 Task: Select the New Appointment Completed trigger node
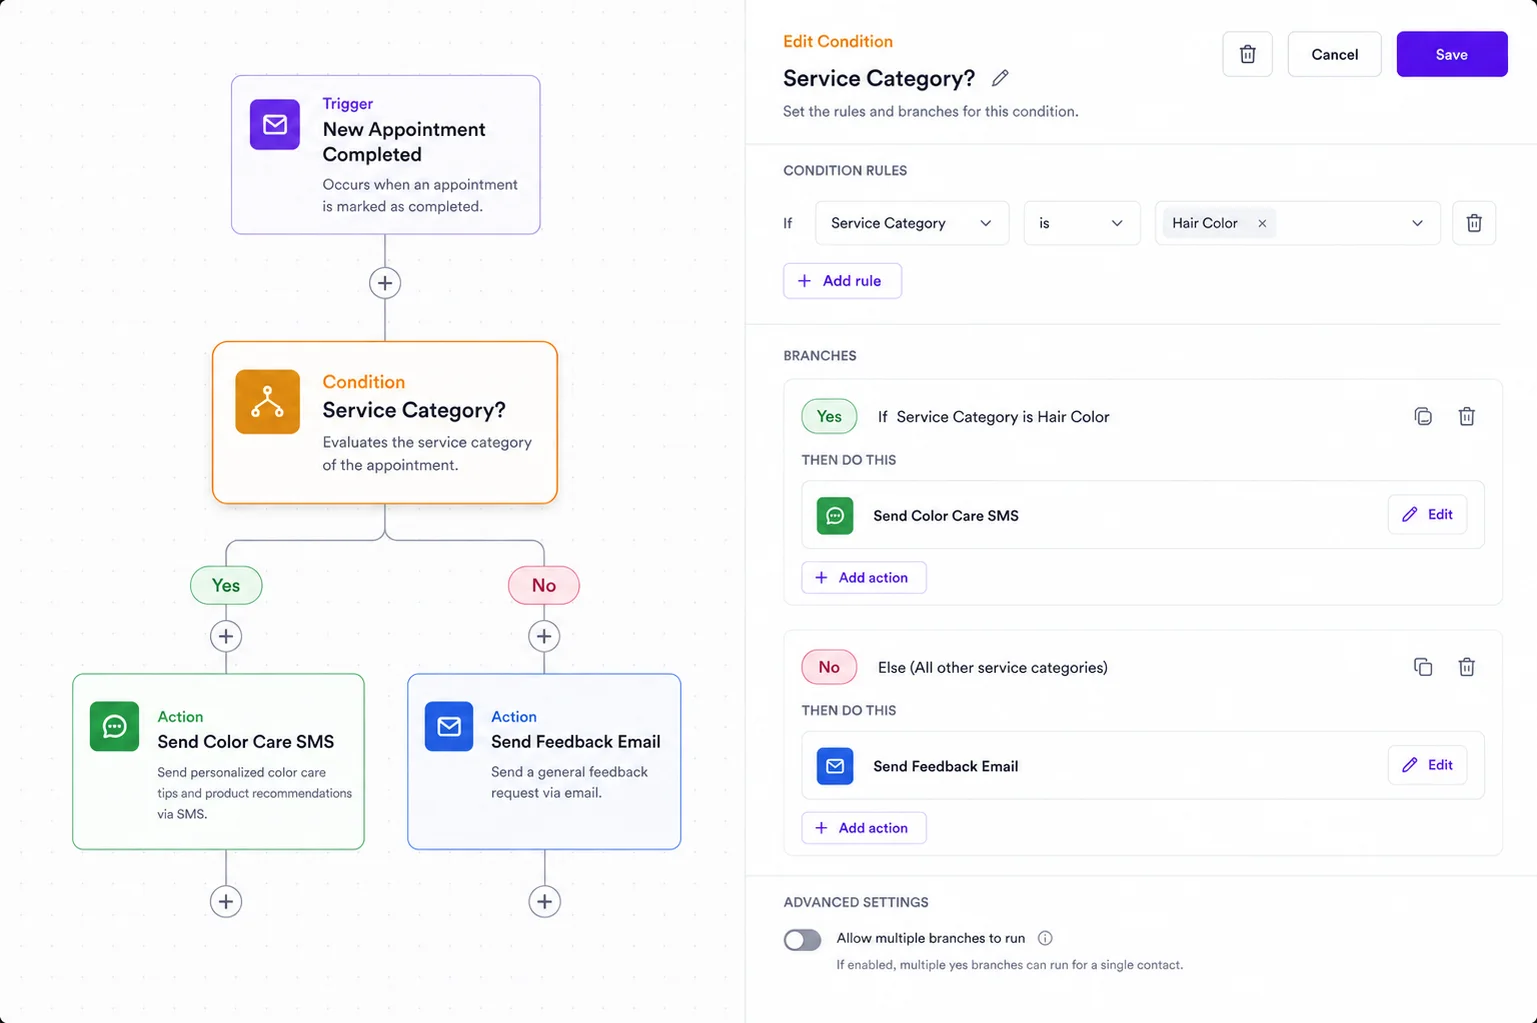tap(386, 155)
